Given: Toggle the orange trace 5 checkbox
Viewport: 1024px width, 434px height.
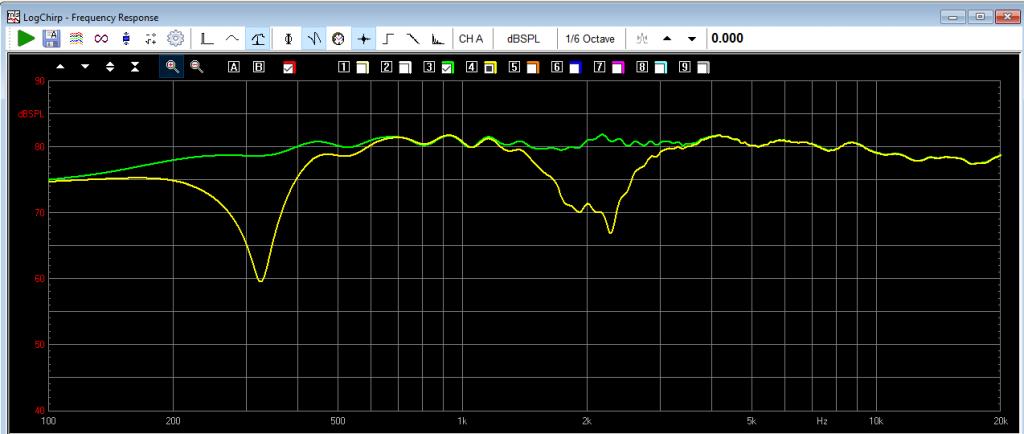Looking at the screenshot, I should point(533,67).
